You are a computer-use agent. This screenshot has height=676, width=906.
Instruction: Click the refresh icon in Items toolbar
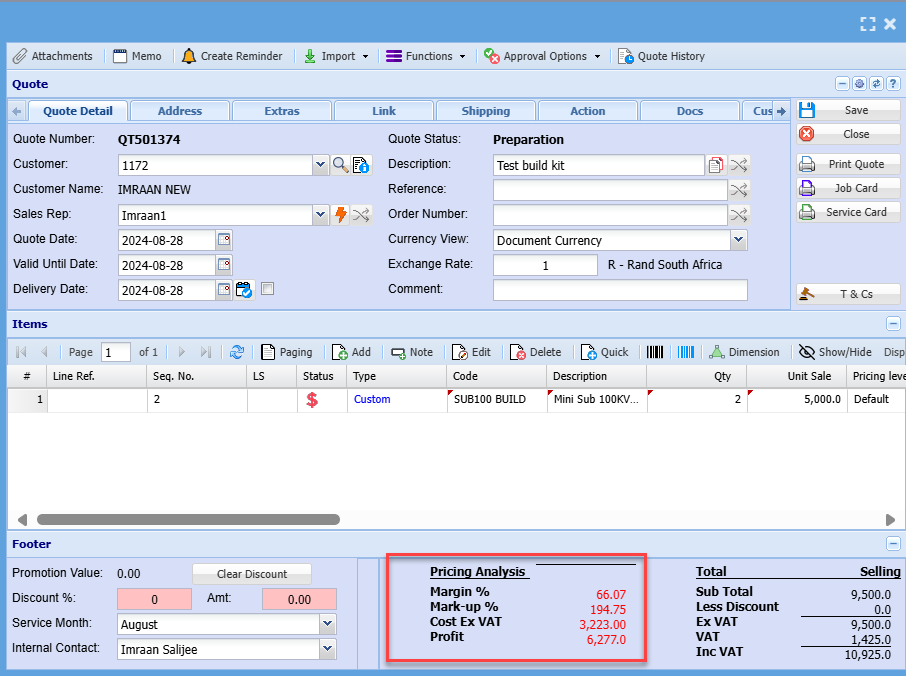pyautogui.click(x=237, y=352)
